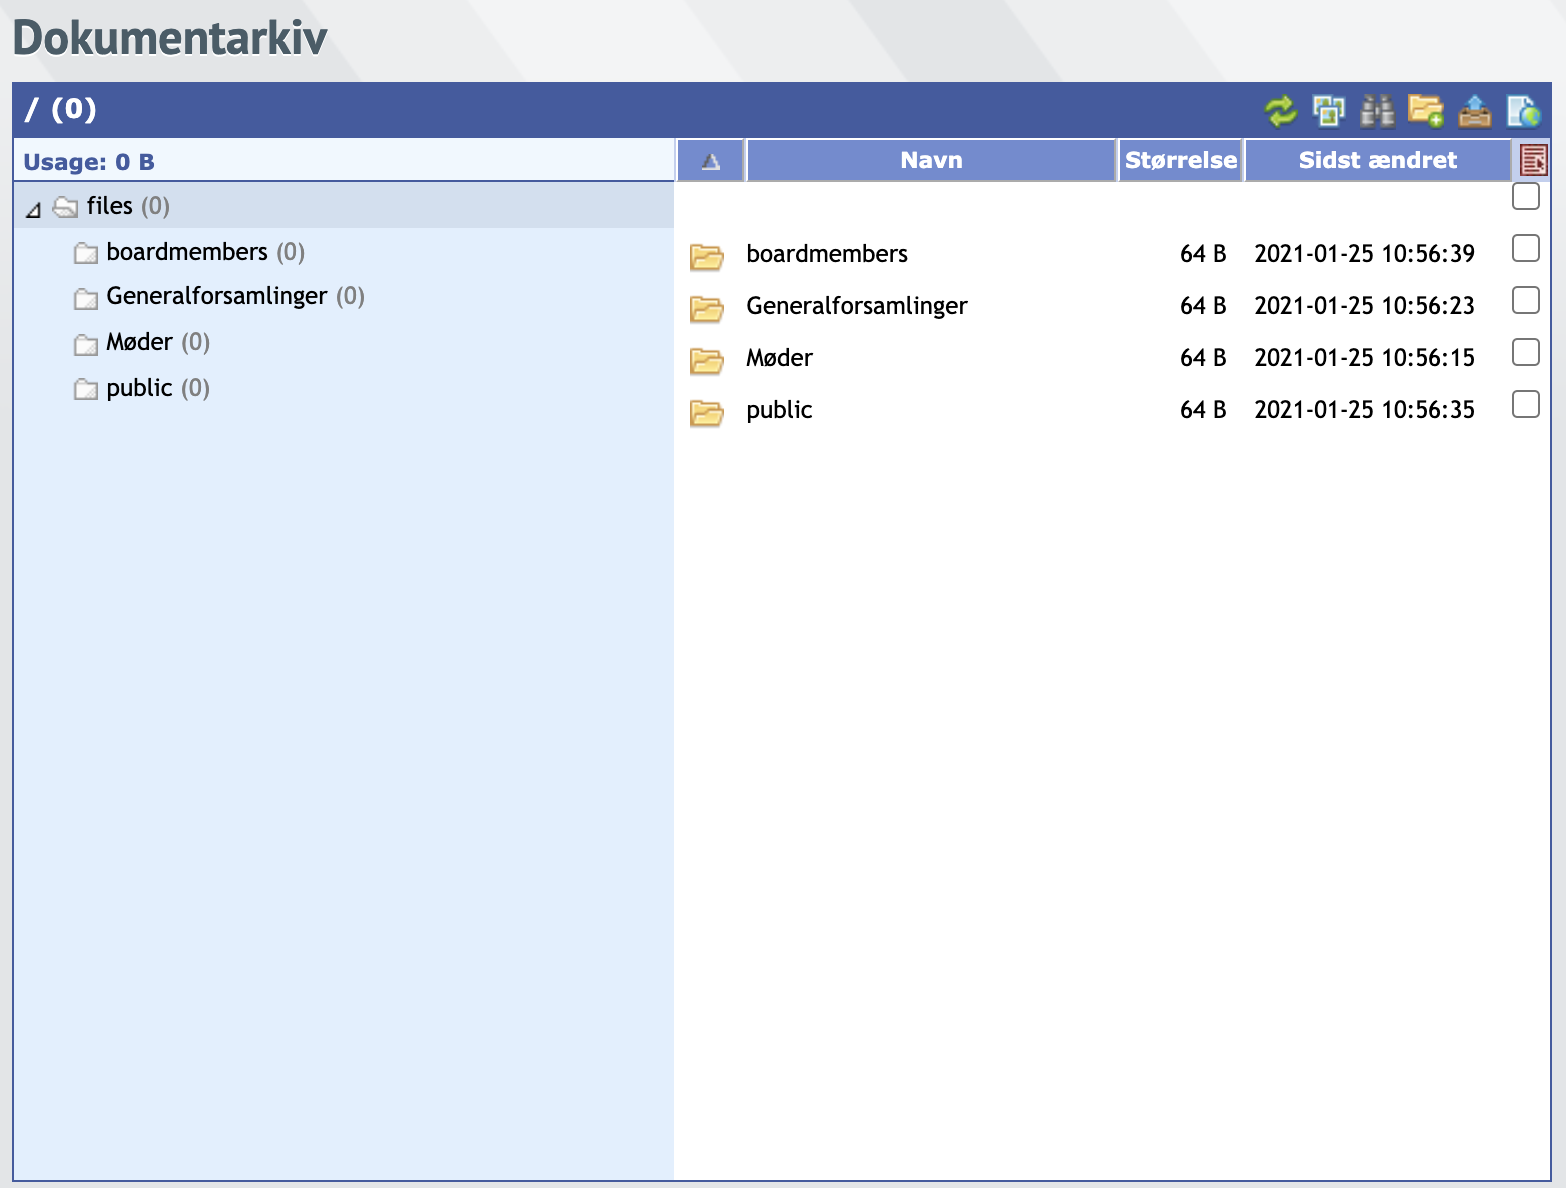Switch to thumbnail view via pictures icon
This screenshot has width=1566, height=1188.
pos(1328,110)
